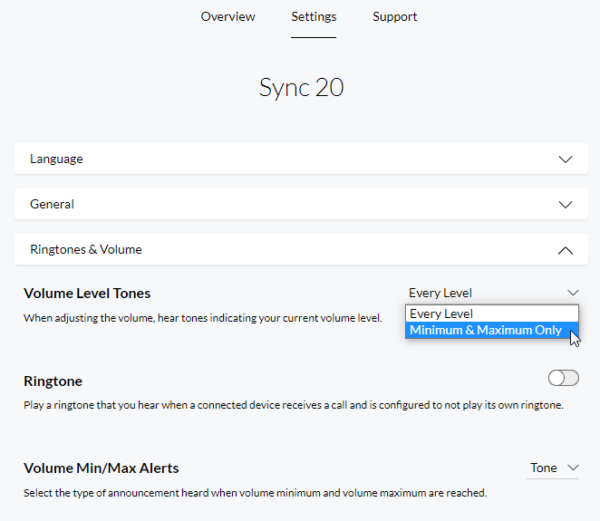
Task: Click the chevron next to Tone
Action: tap(573, 468)
